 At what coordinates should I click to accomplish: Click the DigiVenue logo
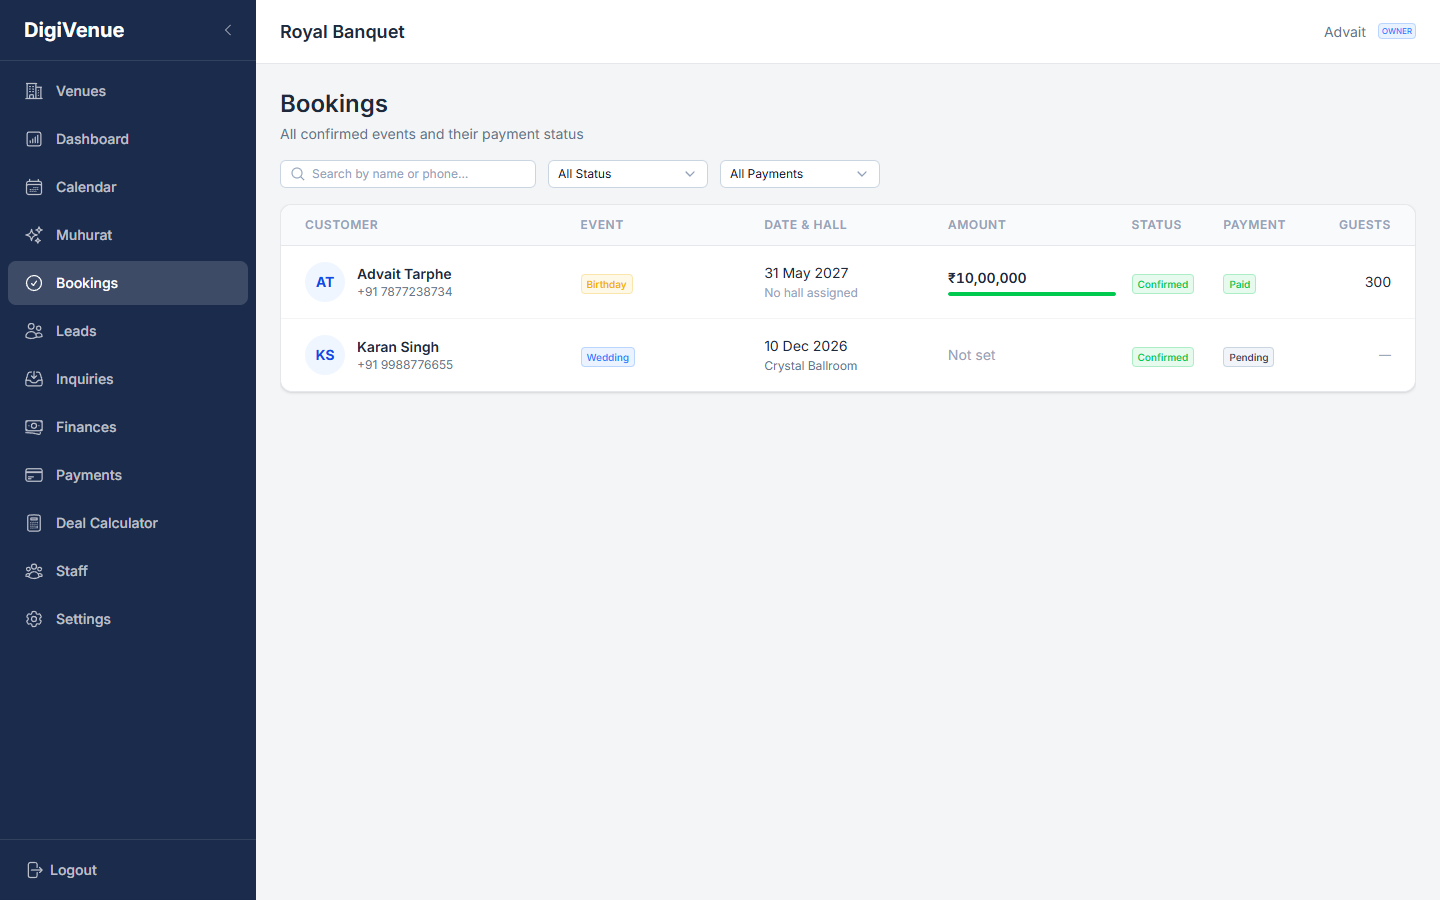coord(74,30)
